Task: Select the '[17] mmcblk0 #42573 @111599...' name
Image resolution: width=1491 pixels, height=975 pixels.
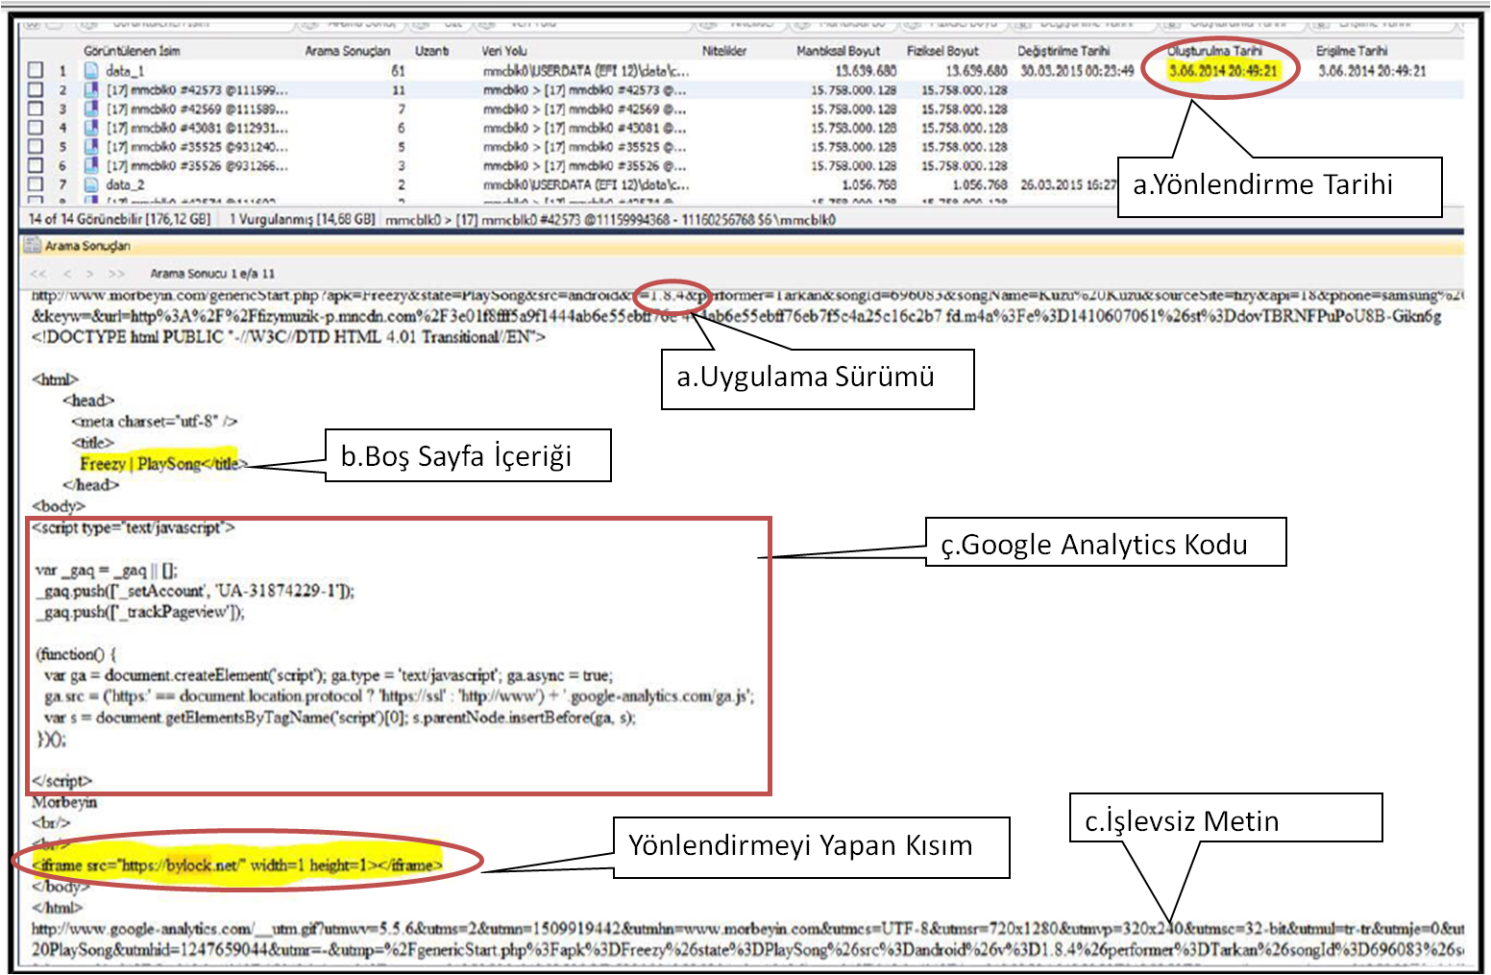Action: [197, 90]
